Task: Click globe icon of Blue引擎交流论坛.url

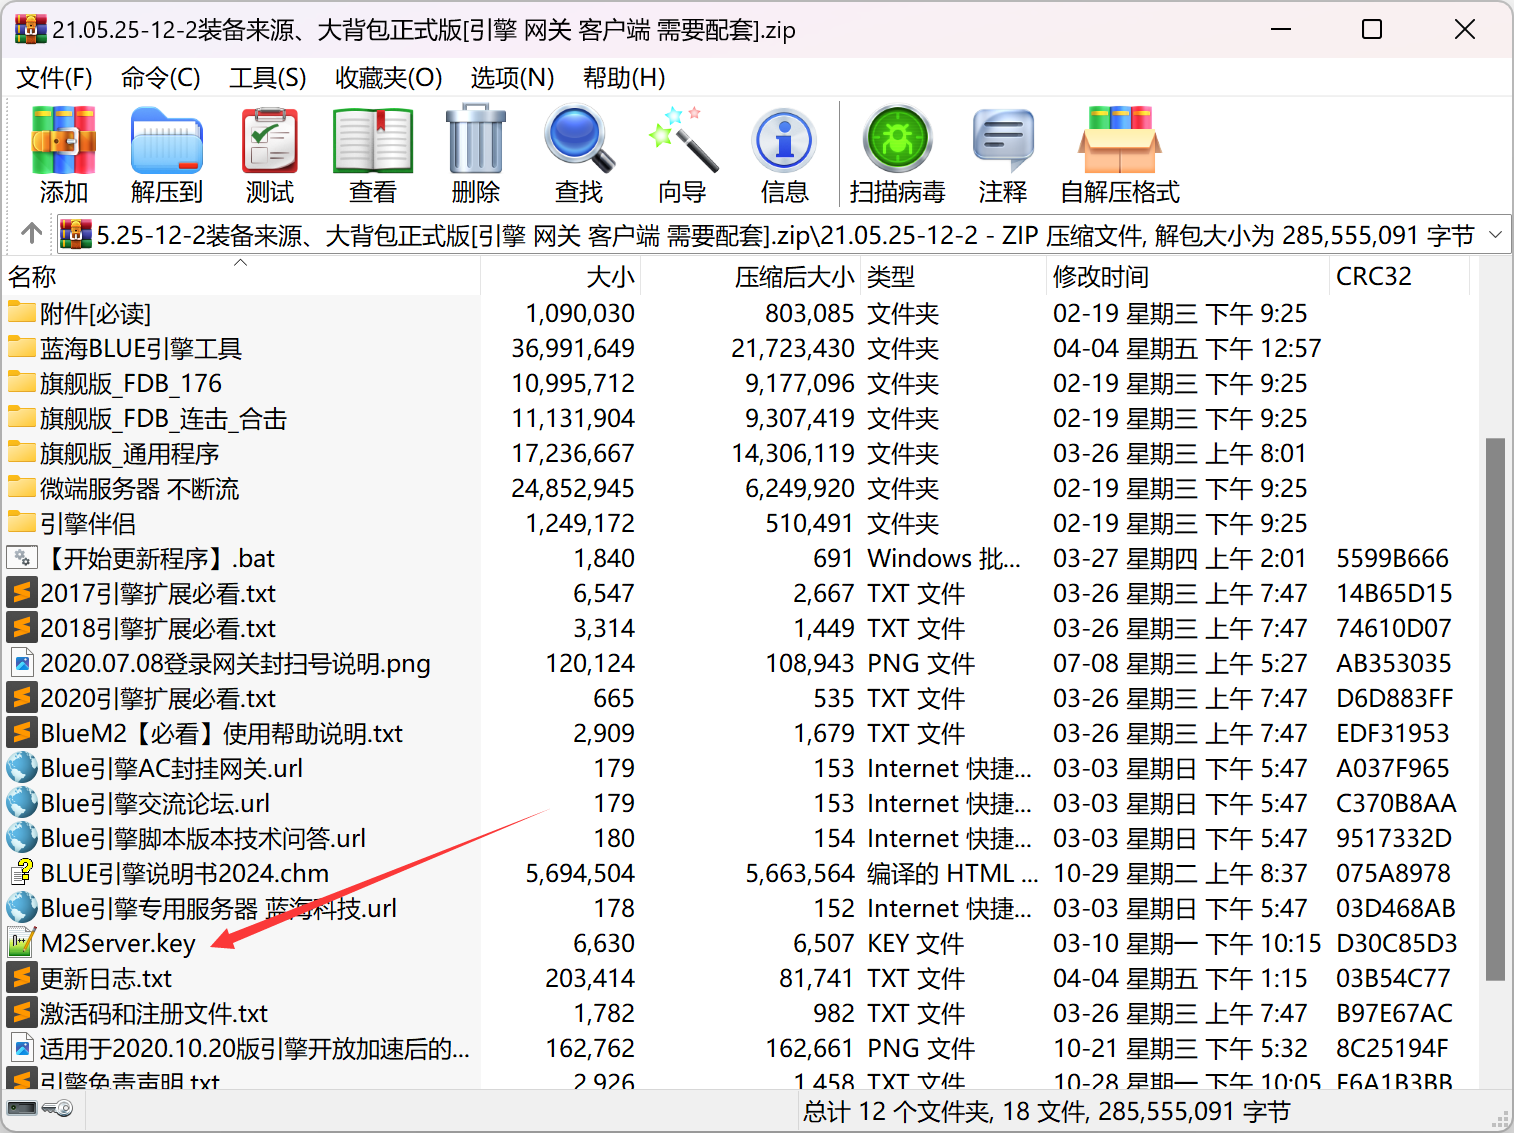Action: [x=21, y=803]
